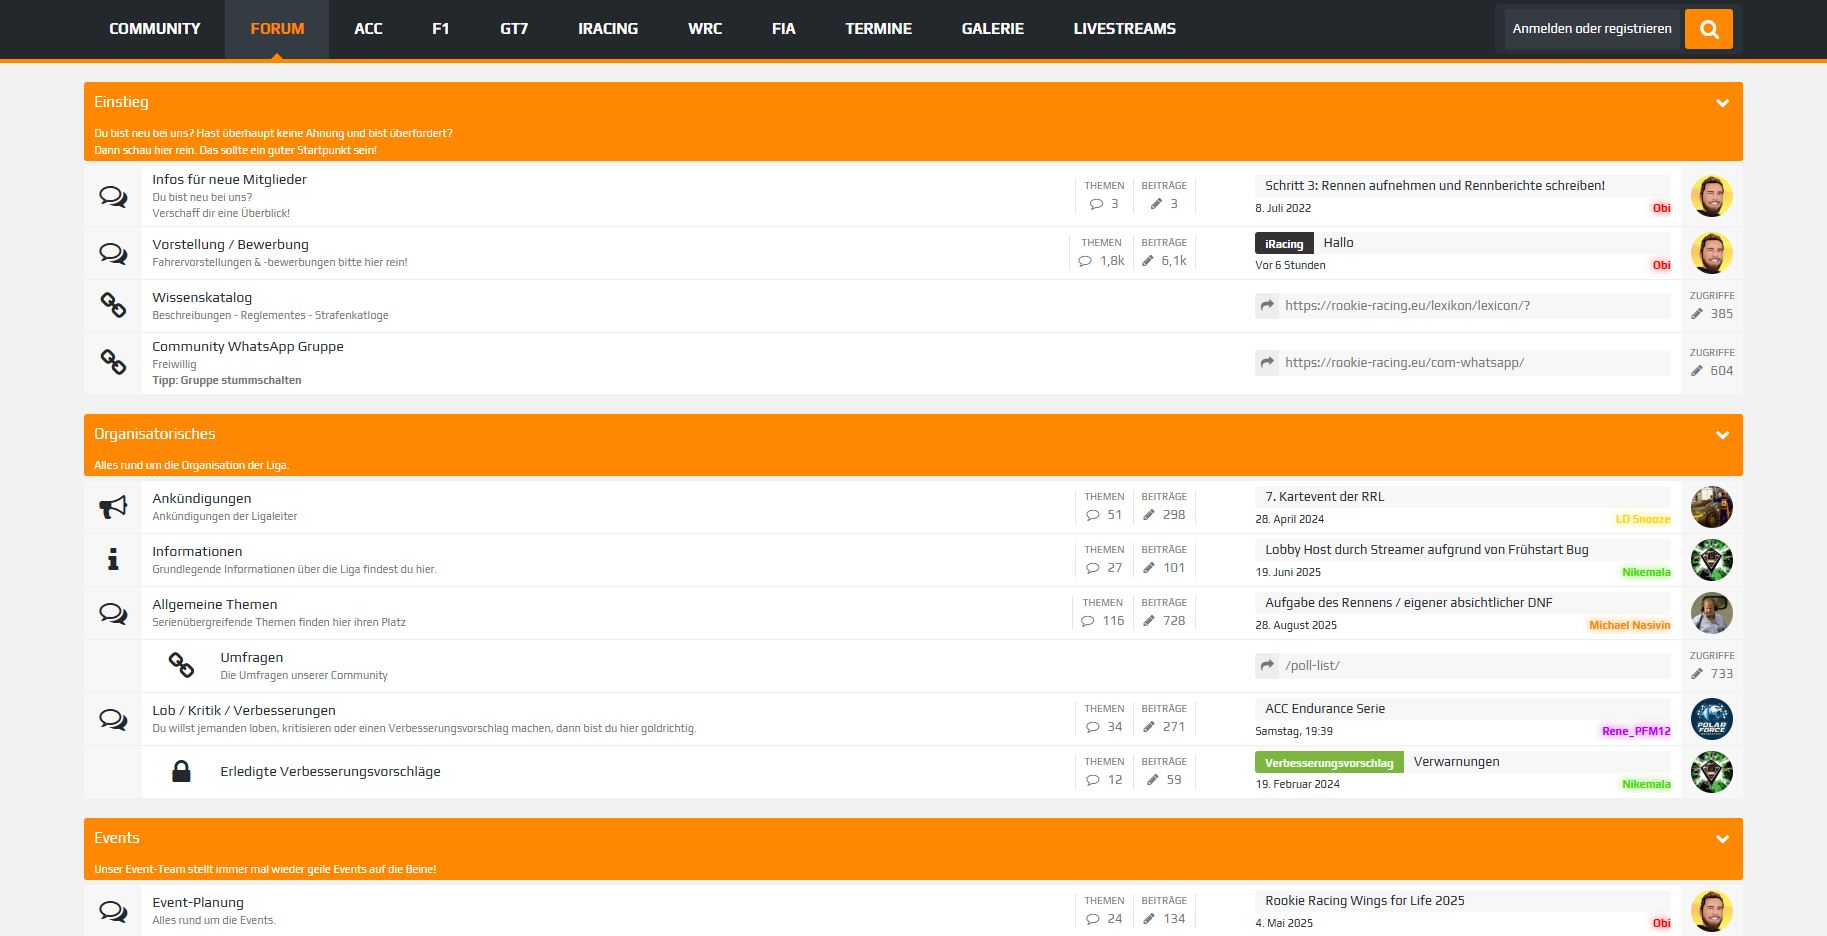Collapse the Einstieg category section

point(1722,103)
